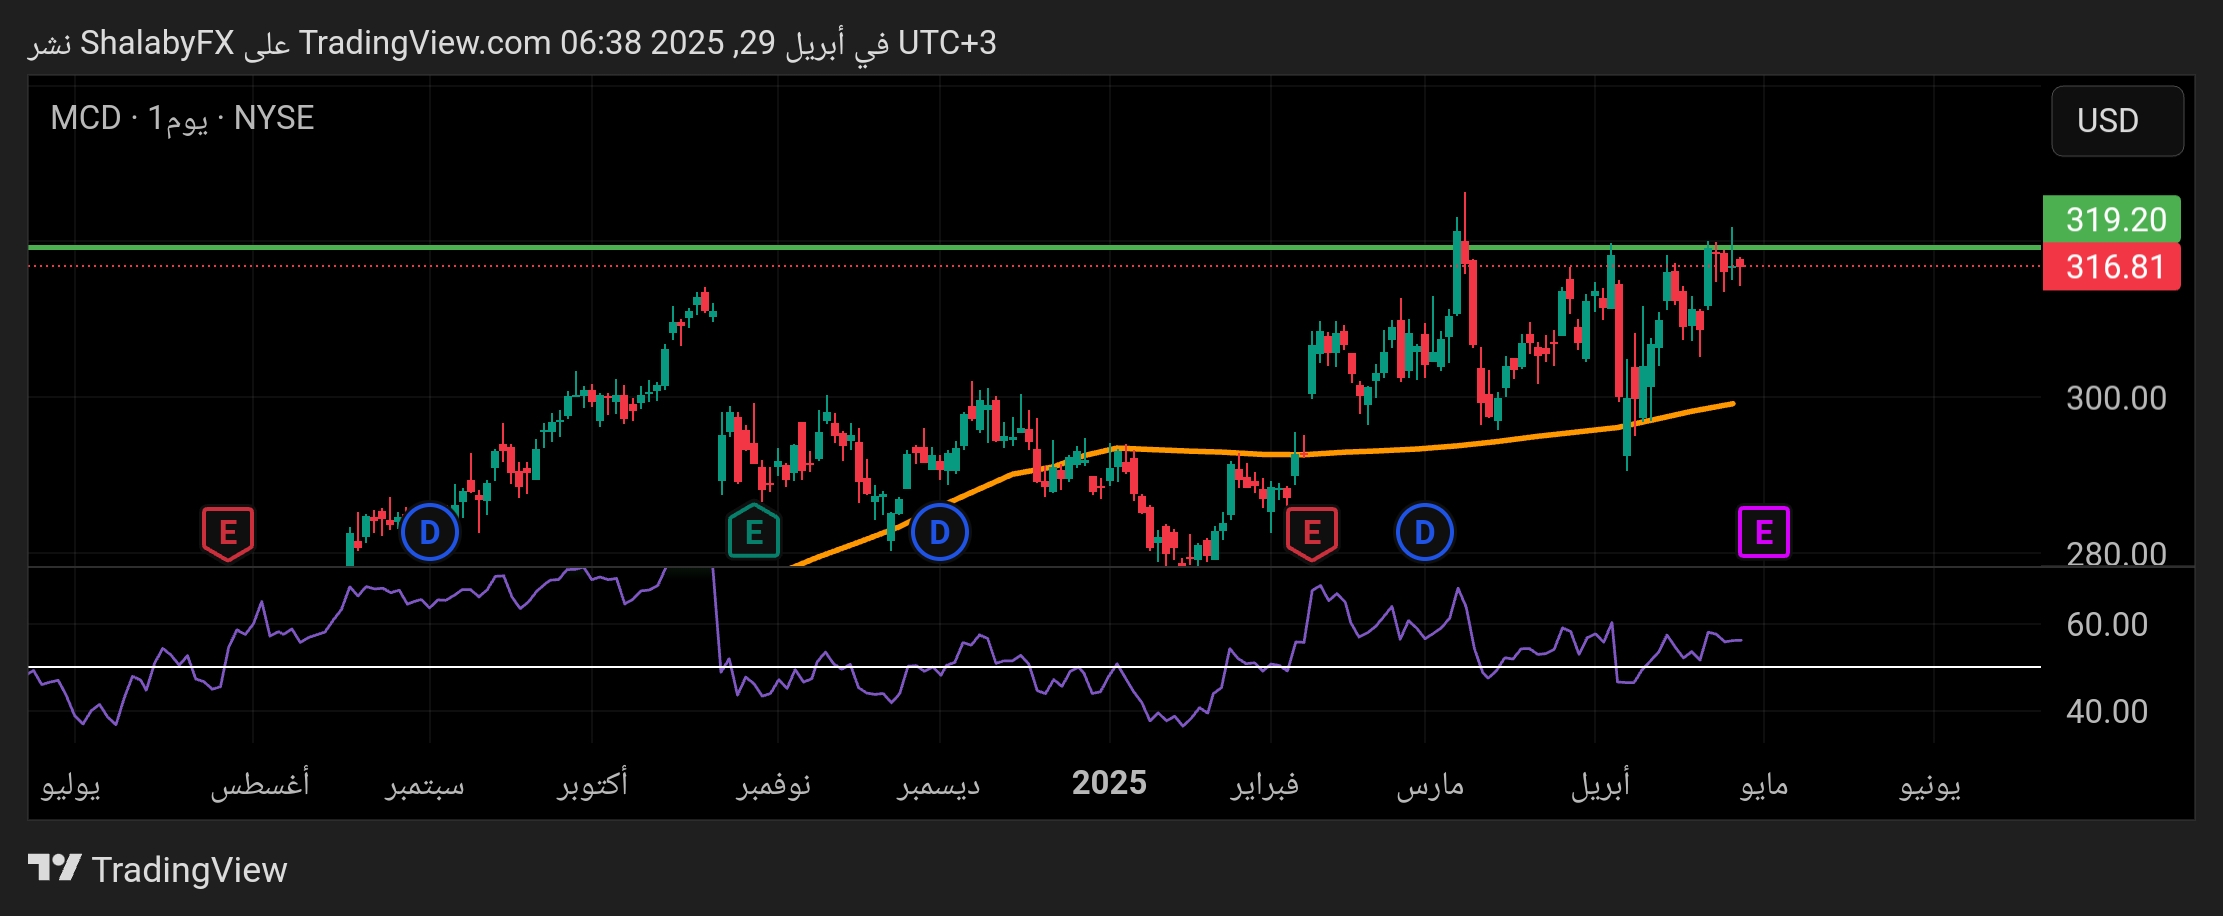The image size is (2223, 916).
Task: Click the magenta upcoming earnings E marker near May
Action: click(1764, 532)
